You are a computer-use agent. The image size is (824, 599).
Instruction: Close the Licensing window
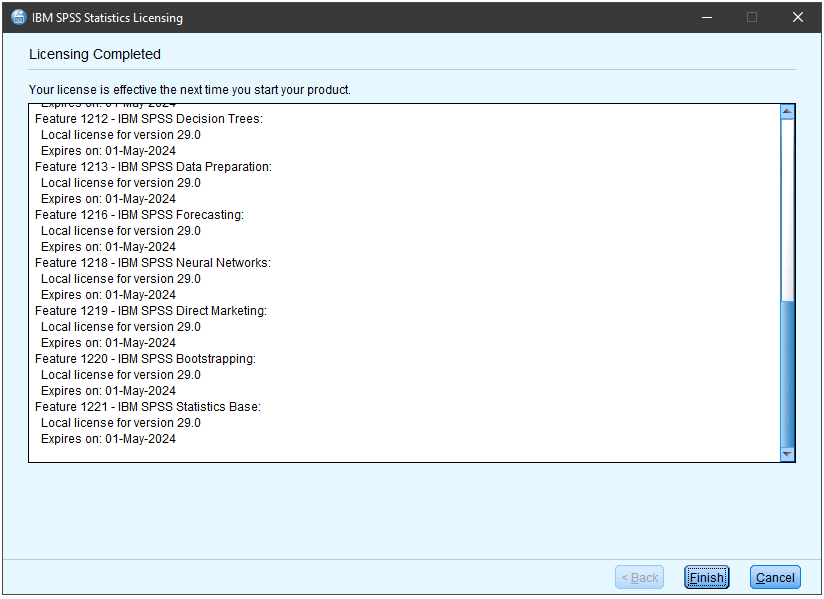click(x=798, y=17)
